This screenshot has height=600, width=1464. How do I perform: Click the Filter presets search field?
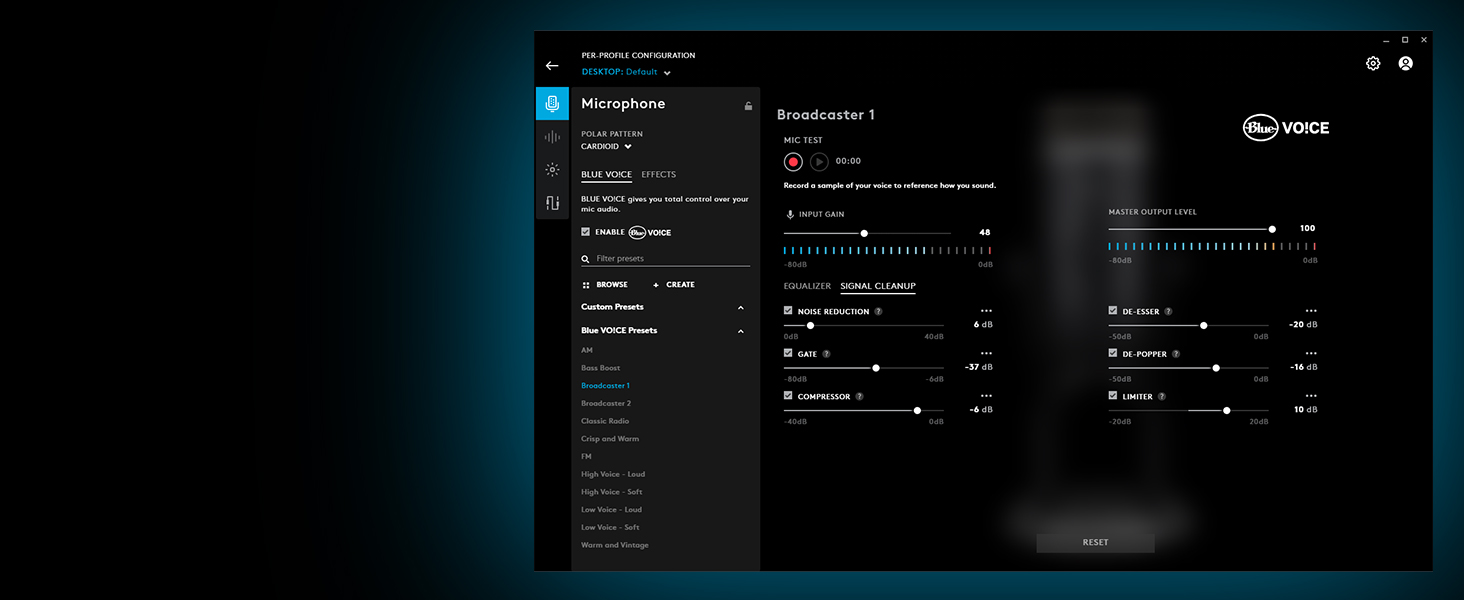click(670, 259)
